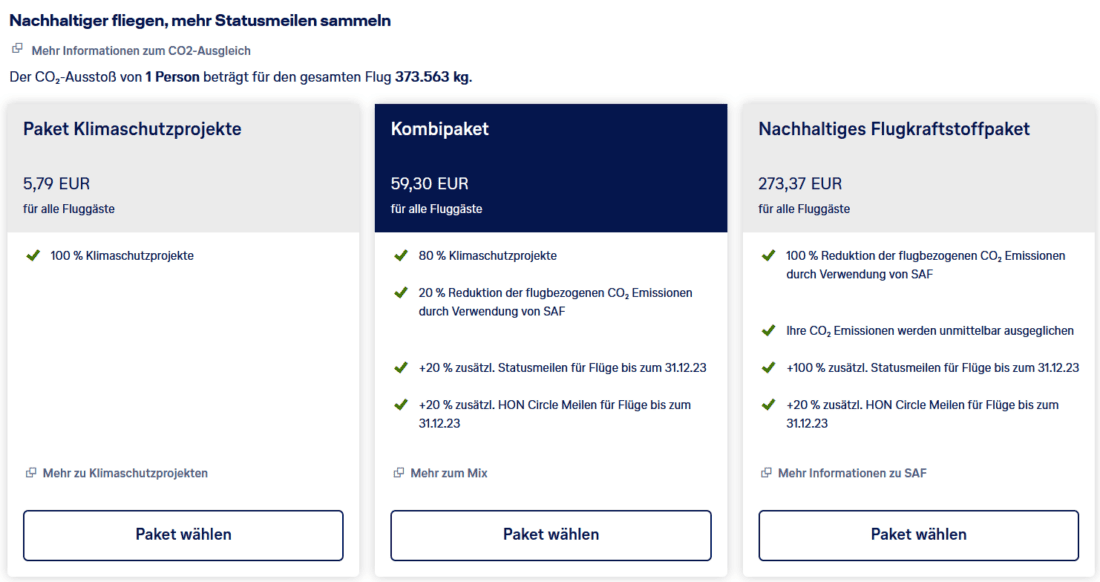Click checkmark beside 80 % Klimaschutzprojekte
1100x582 pixels.
pyautogui.click(x=401, y=256)
